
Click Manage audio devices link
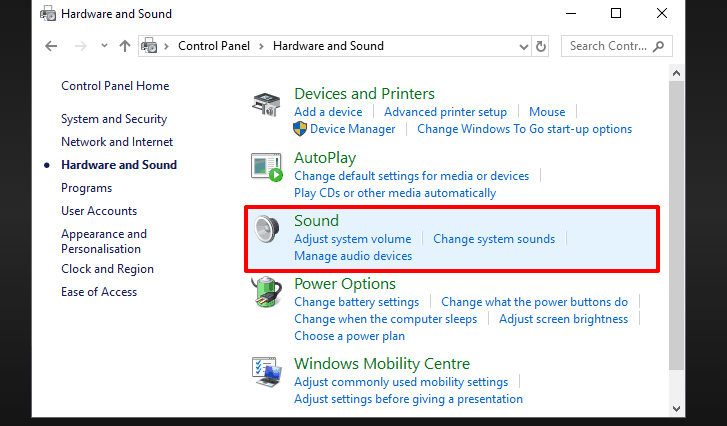pyautogui.click(x=353, y=256)
